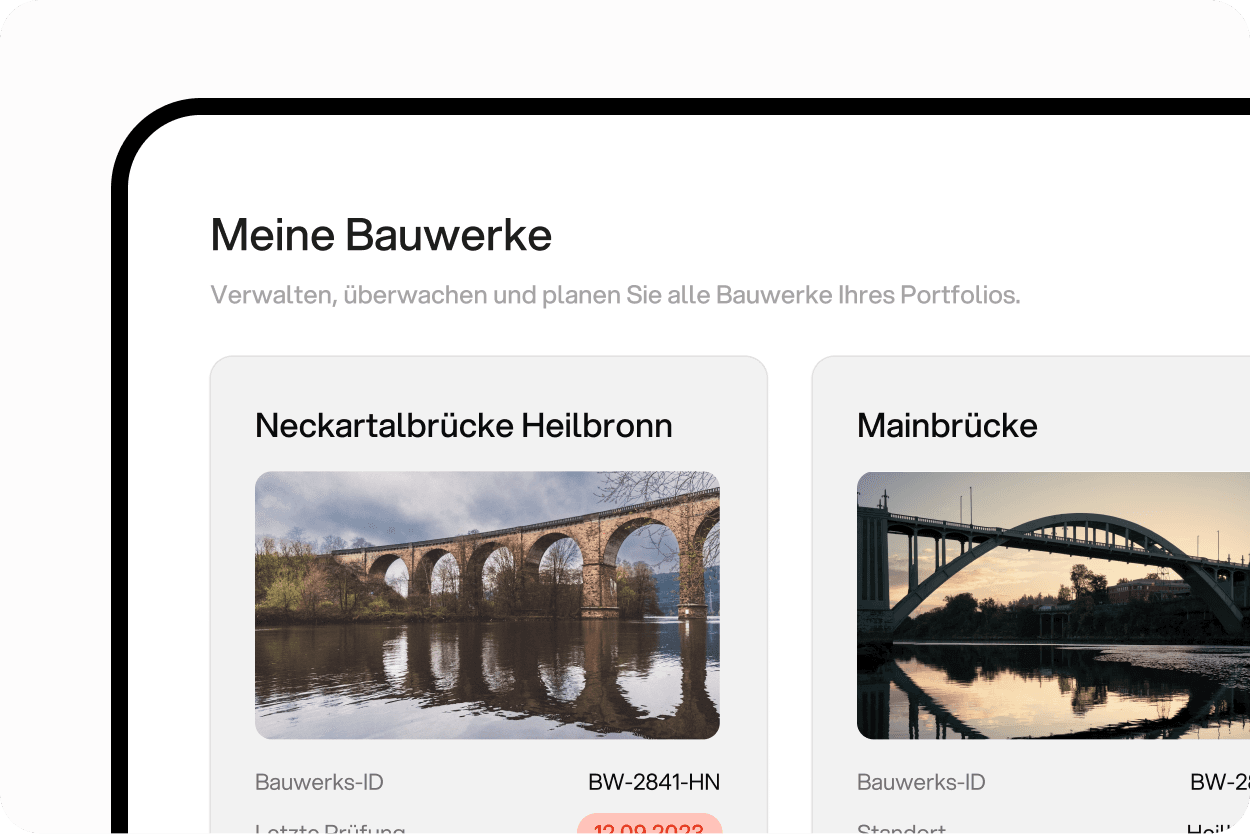
Task: Click the Standort label in Mainbrücke card
Action: pos(901,829)
